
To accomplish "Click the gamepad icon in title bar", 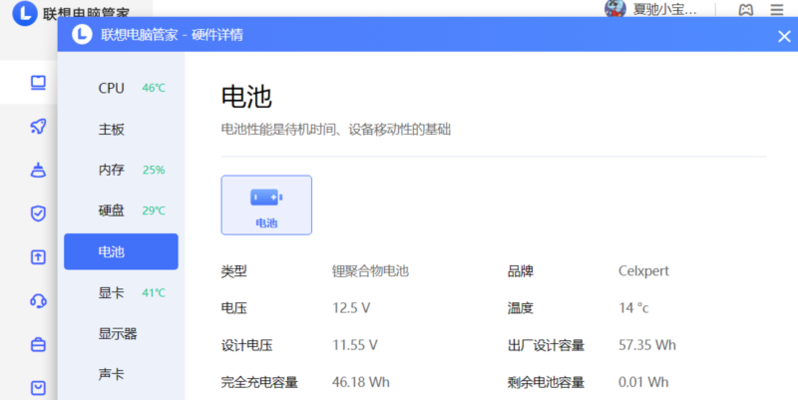I will tap(745, 10).
